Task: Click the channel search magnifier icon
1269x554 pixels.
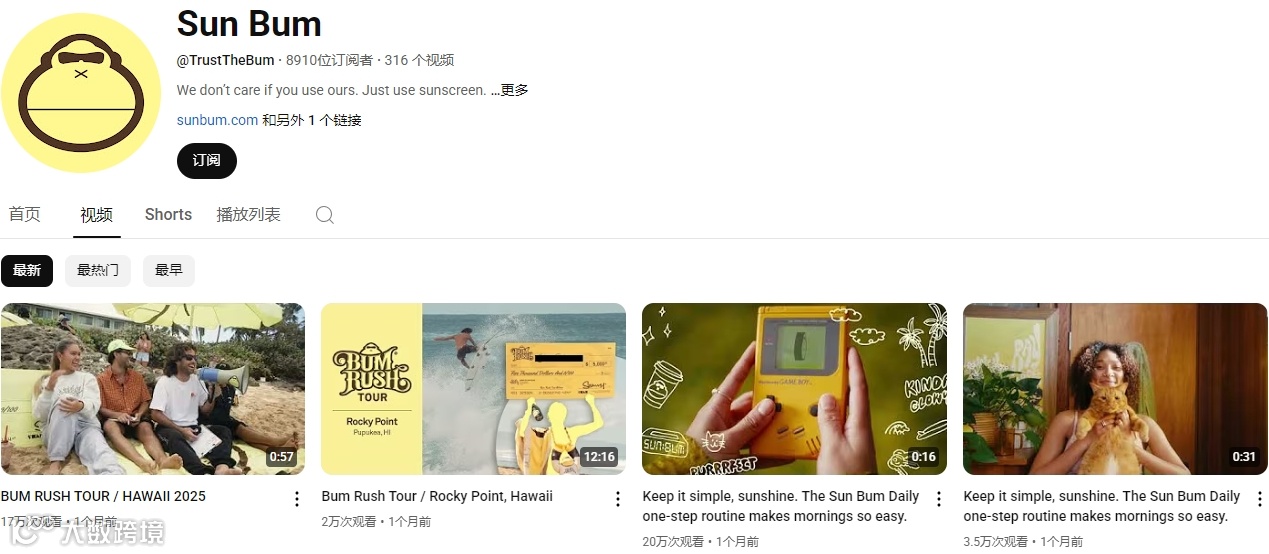Action: pos(324,215)
